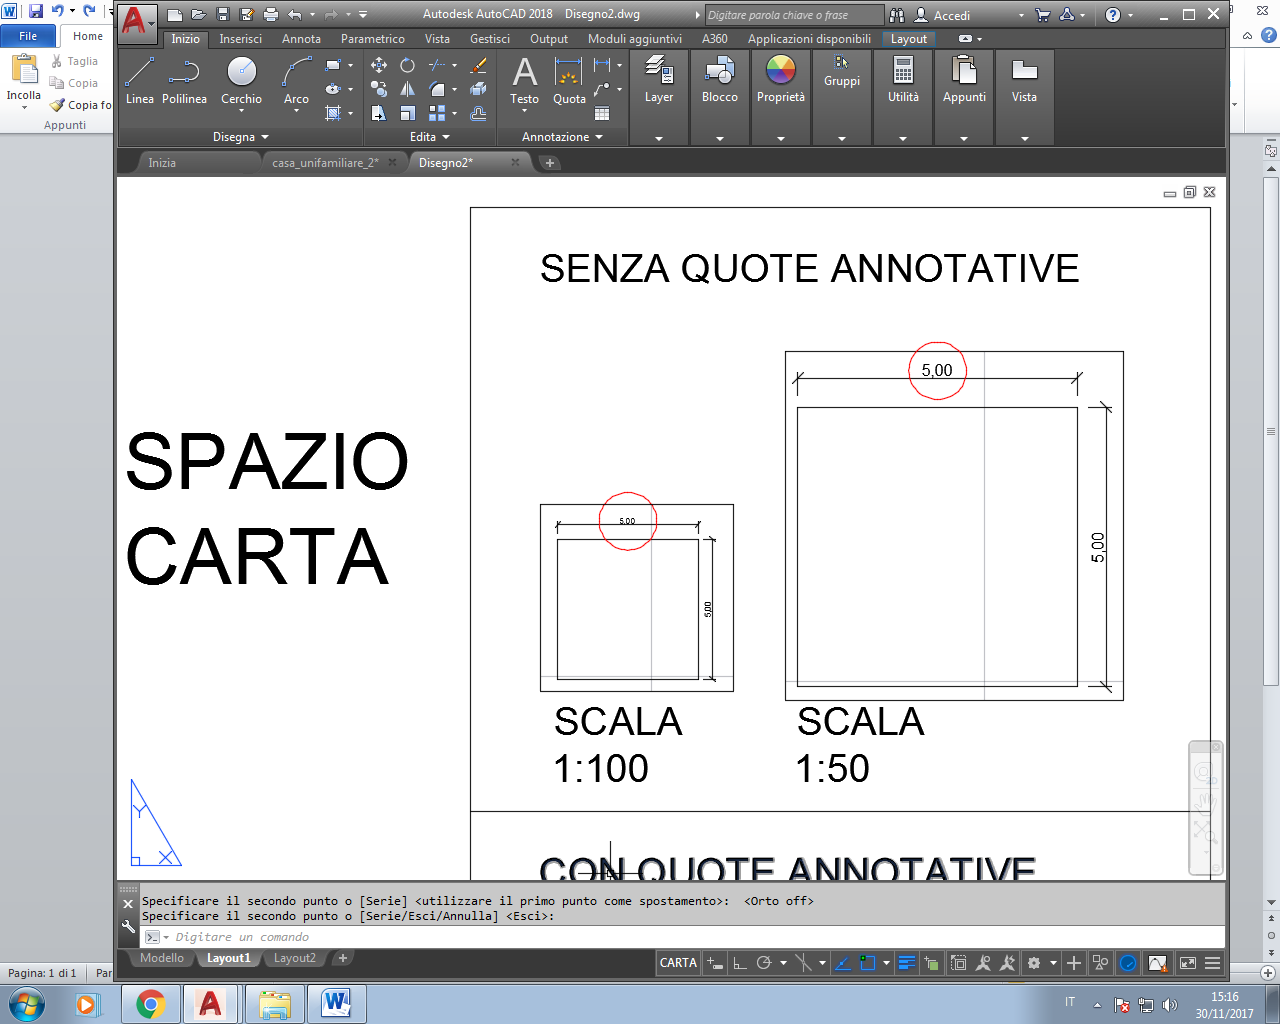Click the Move tool in Edita
The height and width of the screenshot is (1024, 1280).
point(379,65)
